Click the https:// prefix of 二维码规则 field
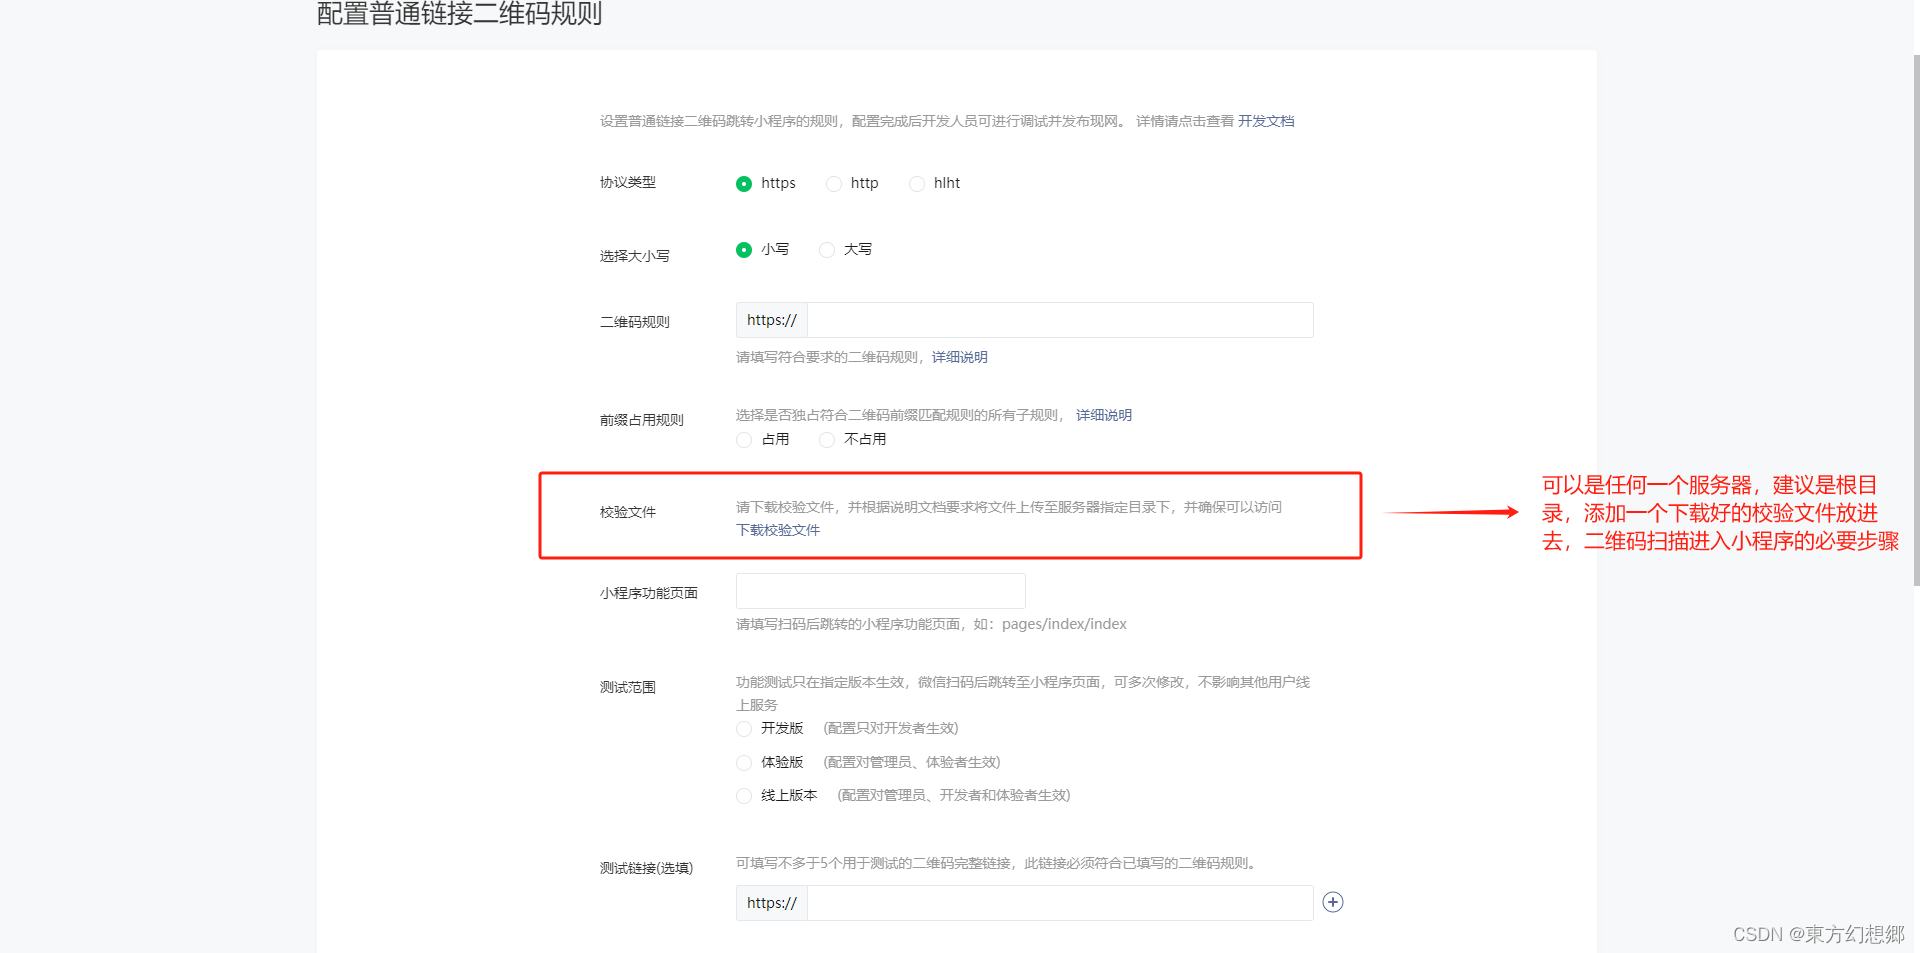The height and width of the screenshot is (953, 1920). click(772, 320)
